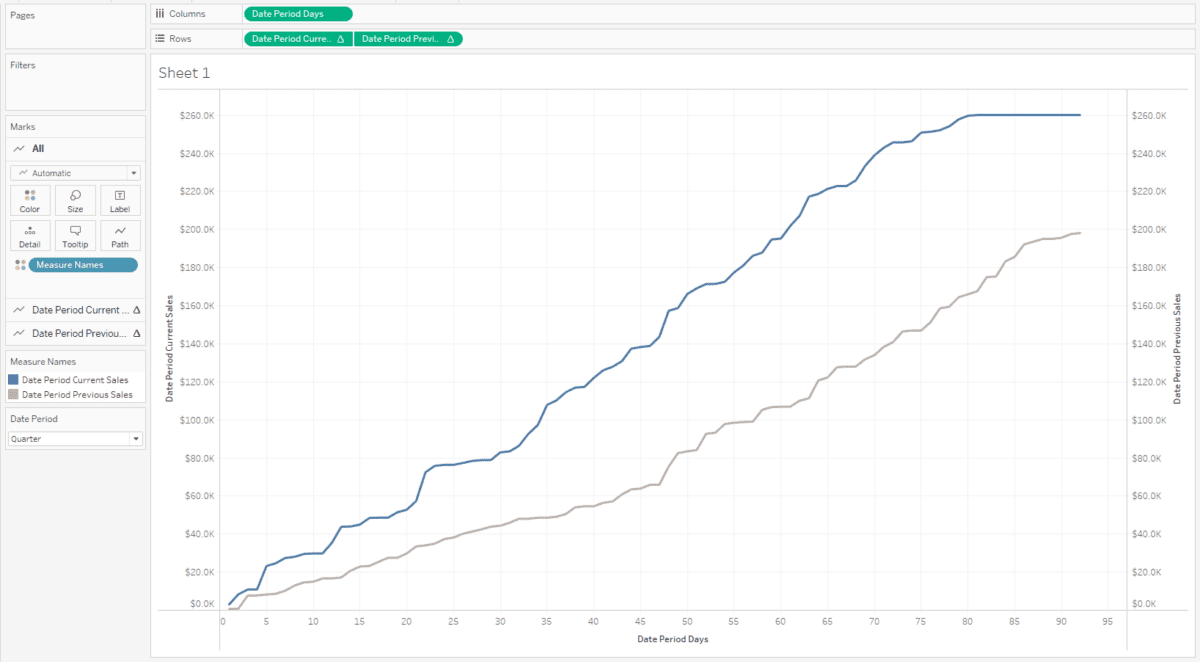Expand the Date Period Previous marks section
1200x662 pixels.
click(76, 334)
